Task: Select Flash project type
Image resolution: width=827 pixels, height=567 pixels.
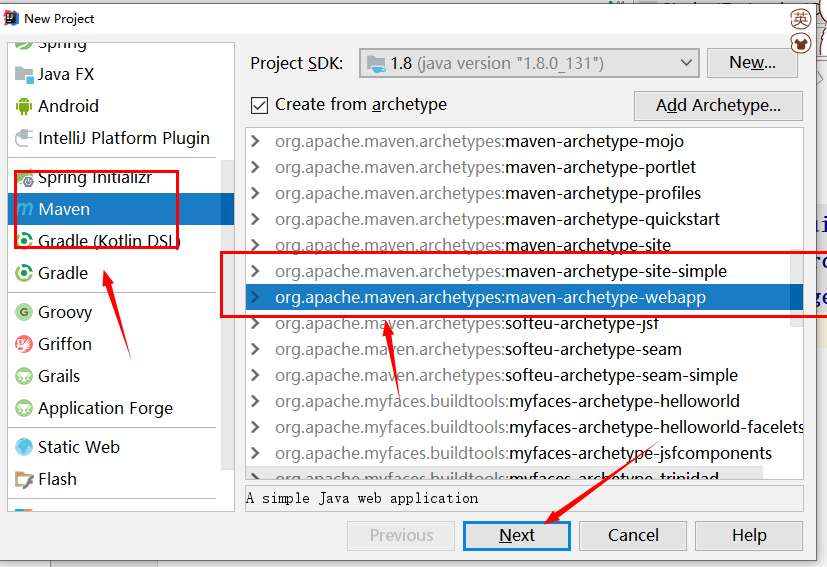Action: click(x=57, y=479)
